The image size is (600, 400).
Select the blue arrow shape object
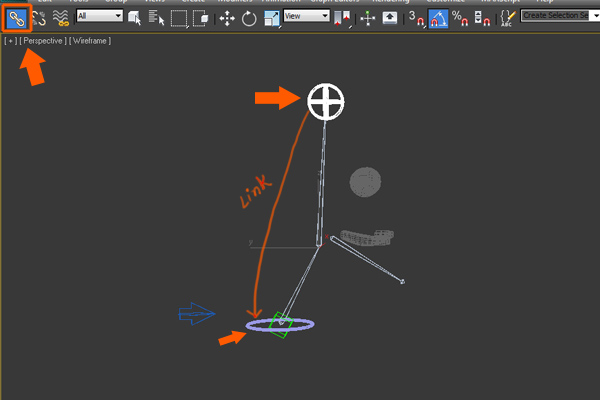coord(196,314)
